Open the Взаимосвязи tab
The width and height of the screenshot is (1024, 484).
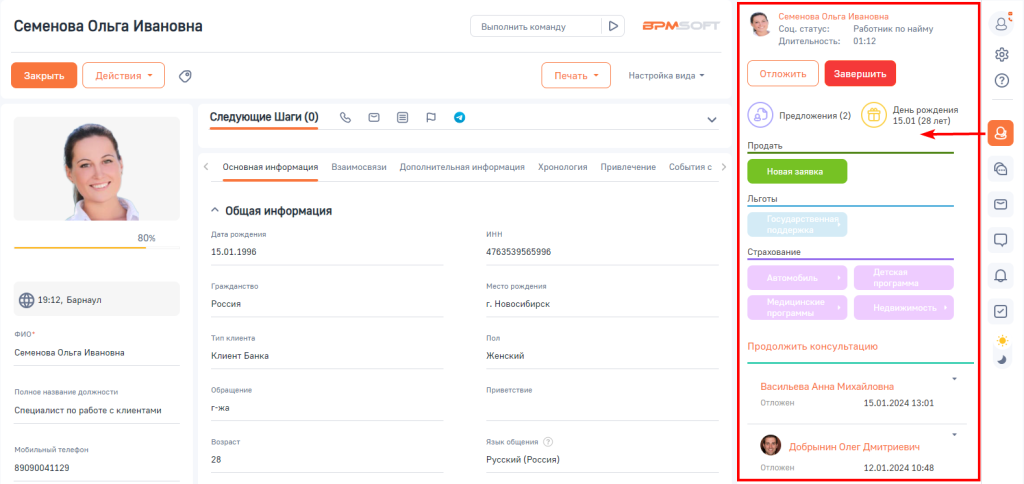coord(358,167)
